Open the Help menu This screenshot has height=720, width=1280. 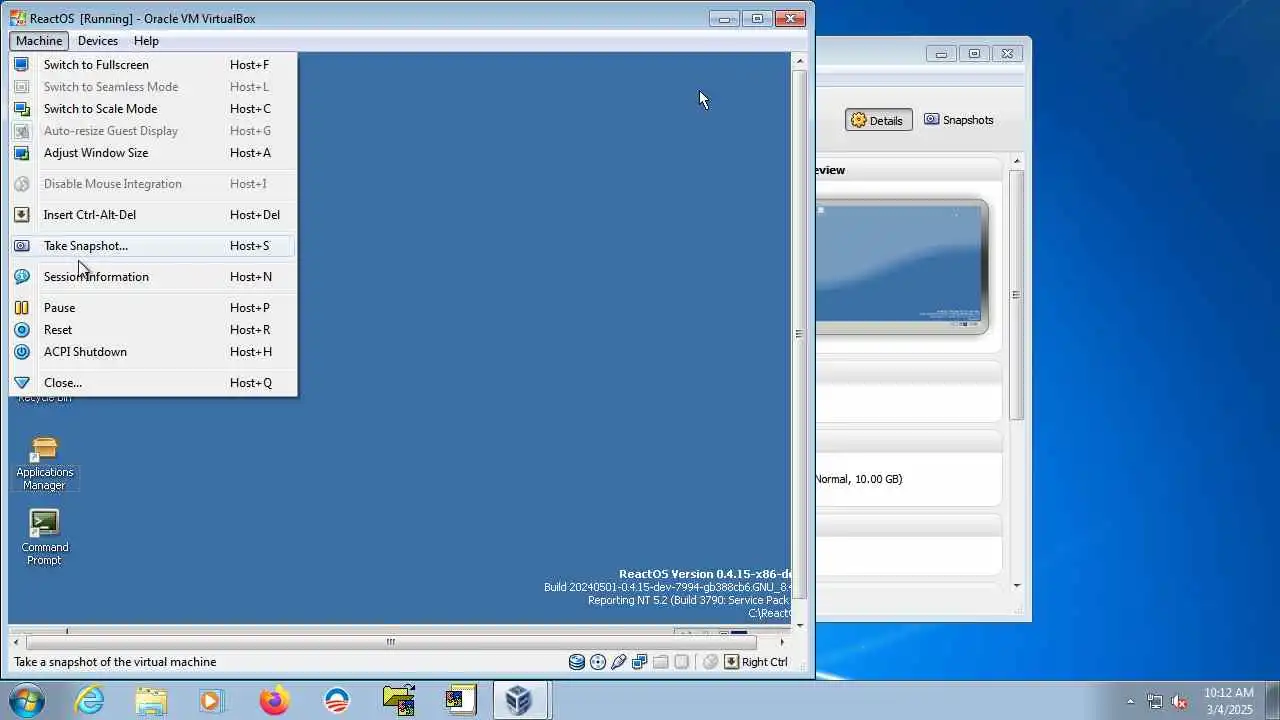point(146,41)
